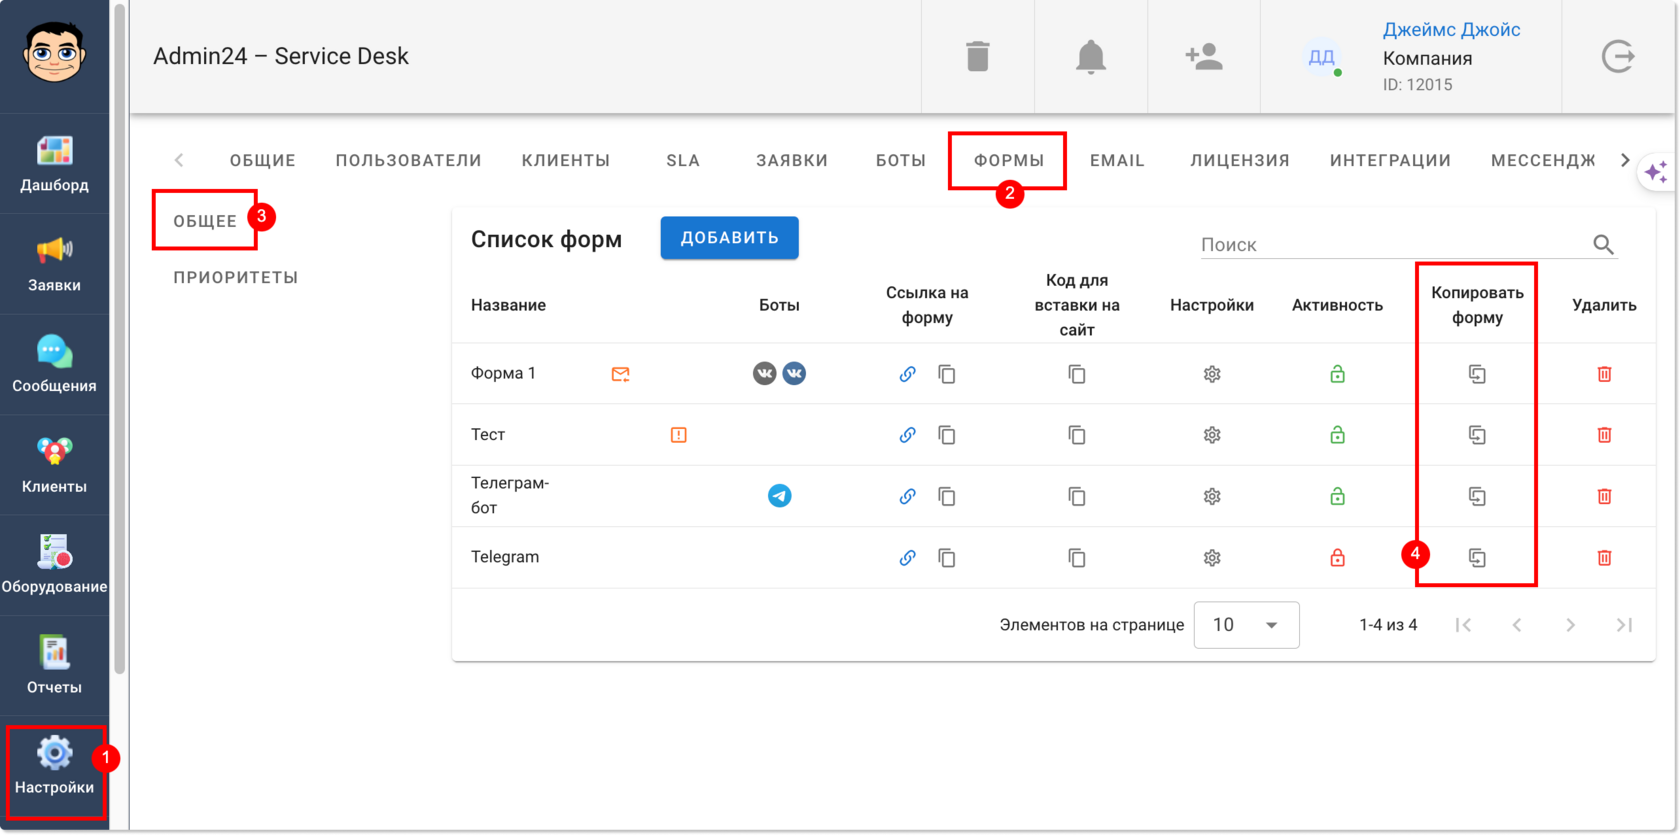This screenshot has width=1680, height=835.
Task: Open notifications bell
Action: coord(1090,57)
